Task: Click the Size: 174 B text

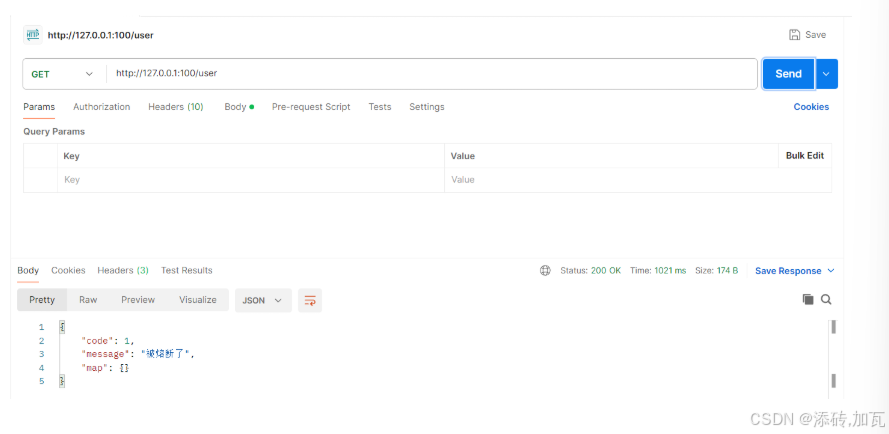Action: (x=717, y=271)
